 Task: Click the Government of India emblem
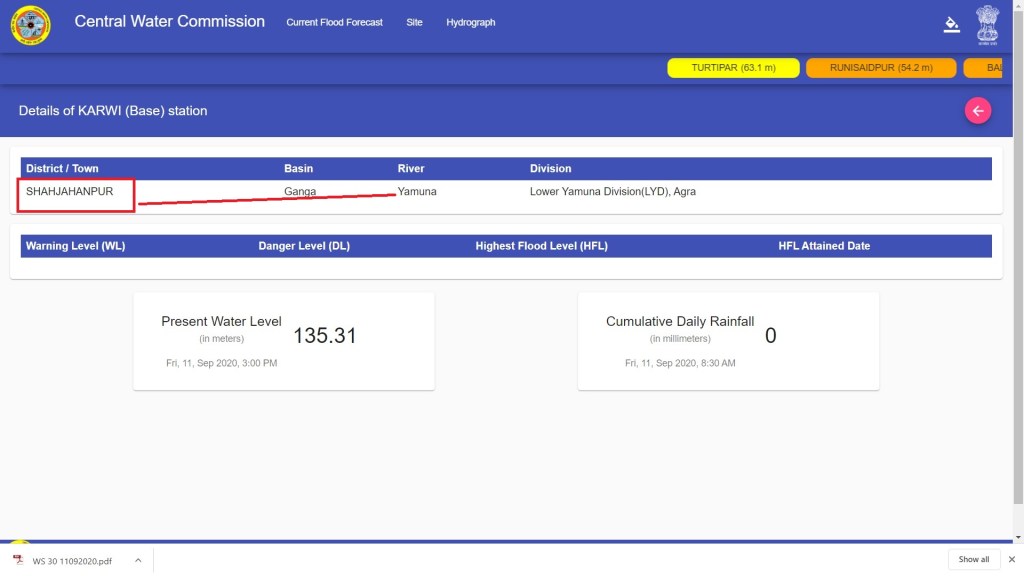tap(987, 25)
